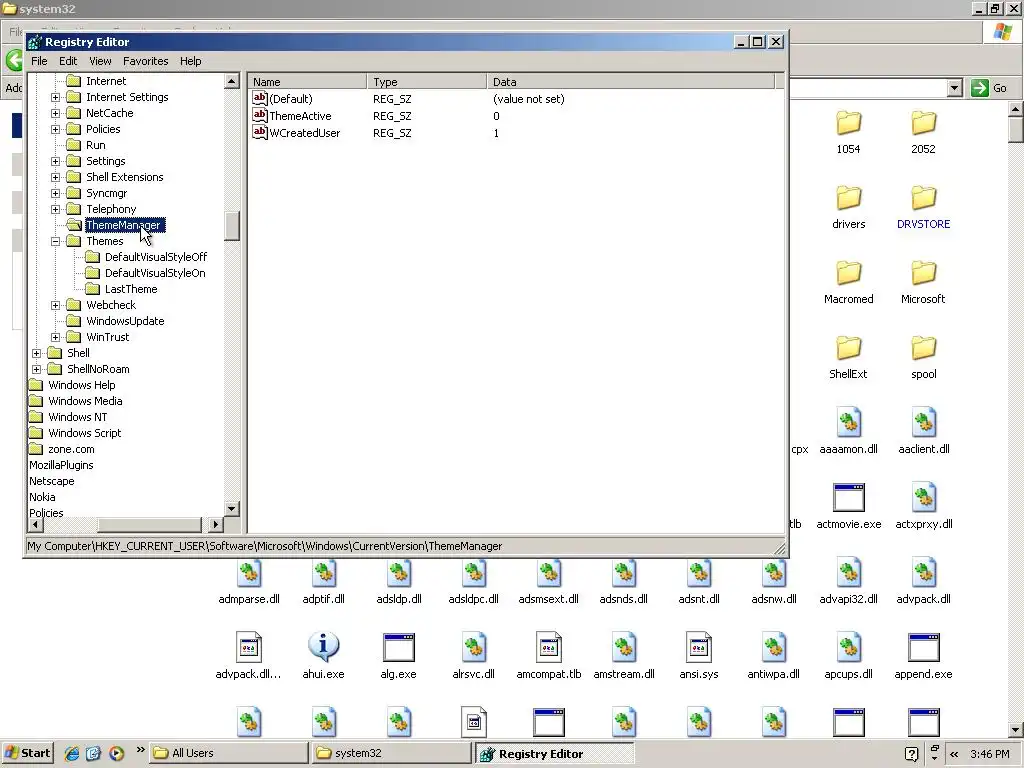Viewport: 1024px width, 768px height.
Task: Expand the Shell Extensions key
Action: 56,177
